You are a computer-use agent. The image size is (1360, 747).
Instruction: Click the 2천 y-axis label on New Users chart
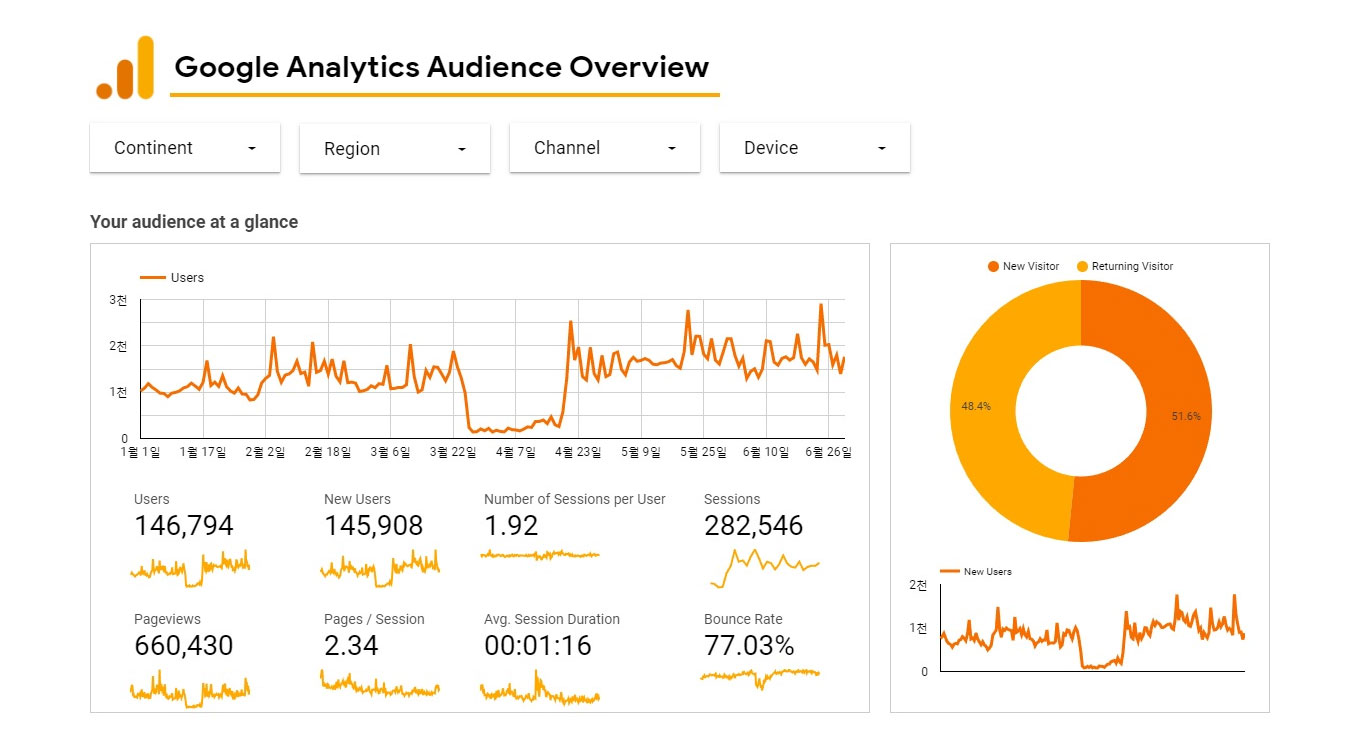point(918,585)
